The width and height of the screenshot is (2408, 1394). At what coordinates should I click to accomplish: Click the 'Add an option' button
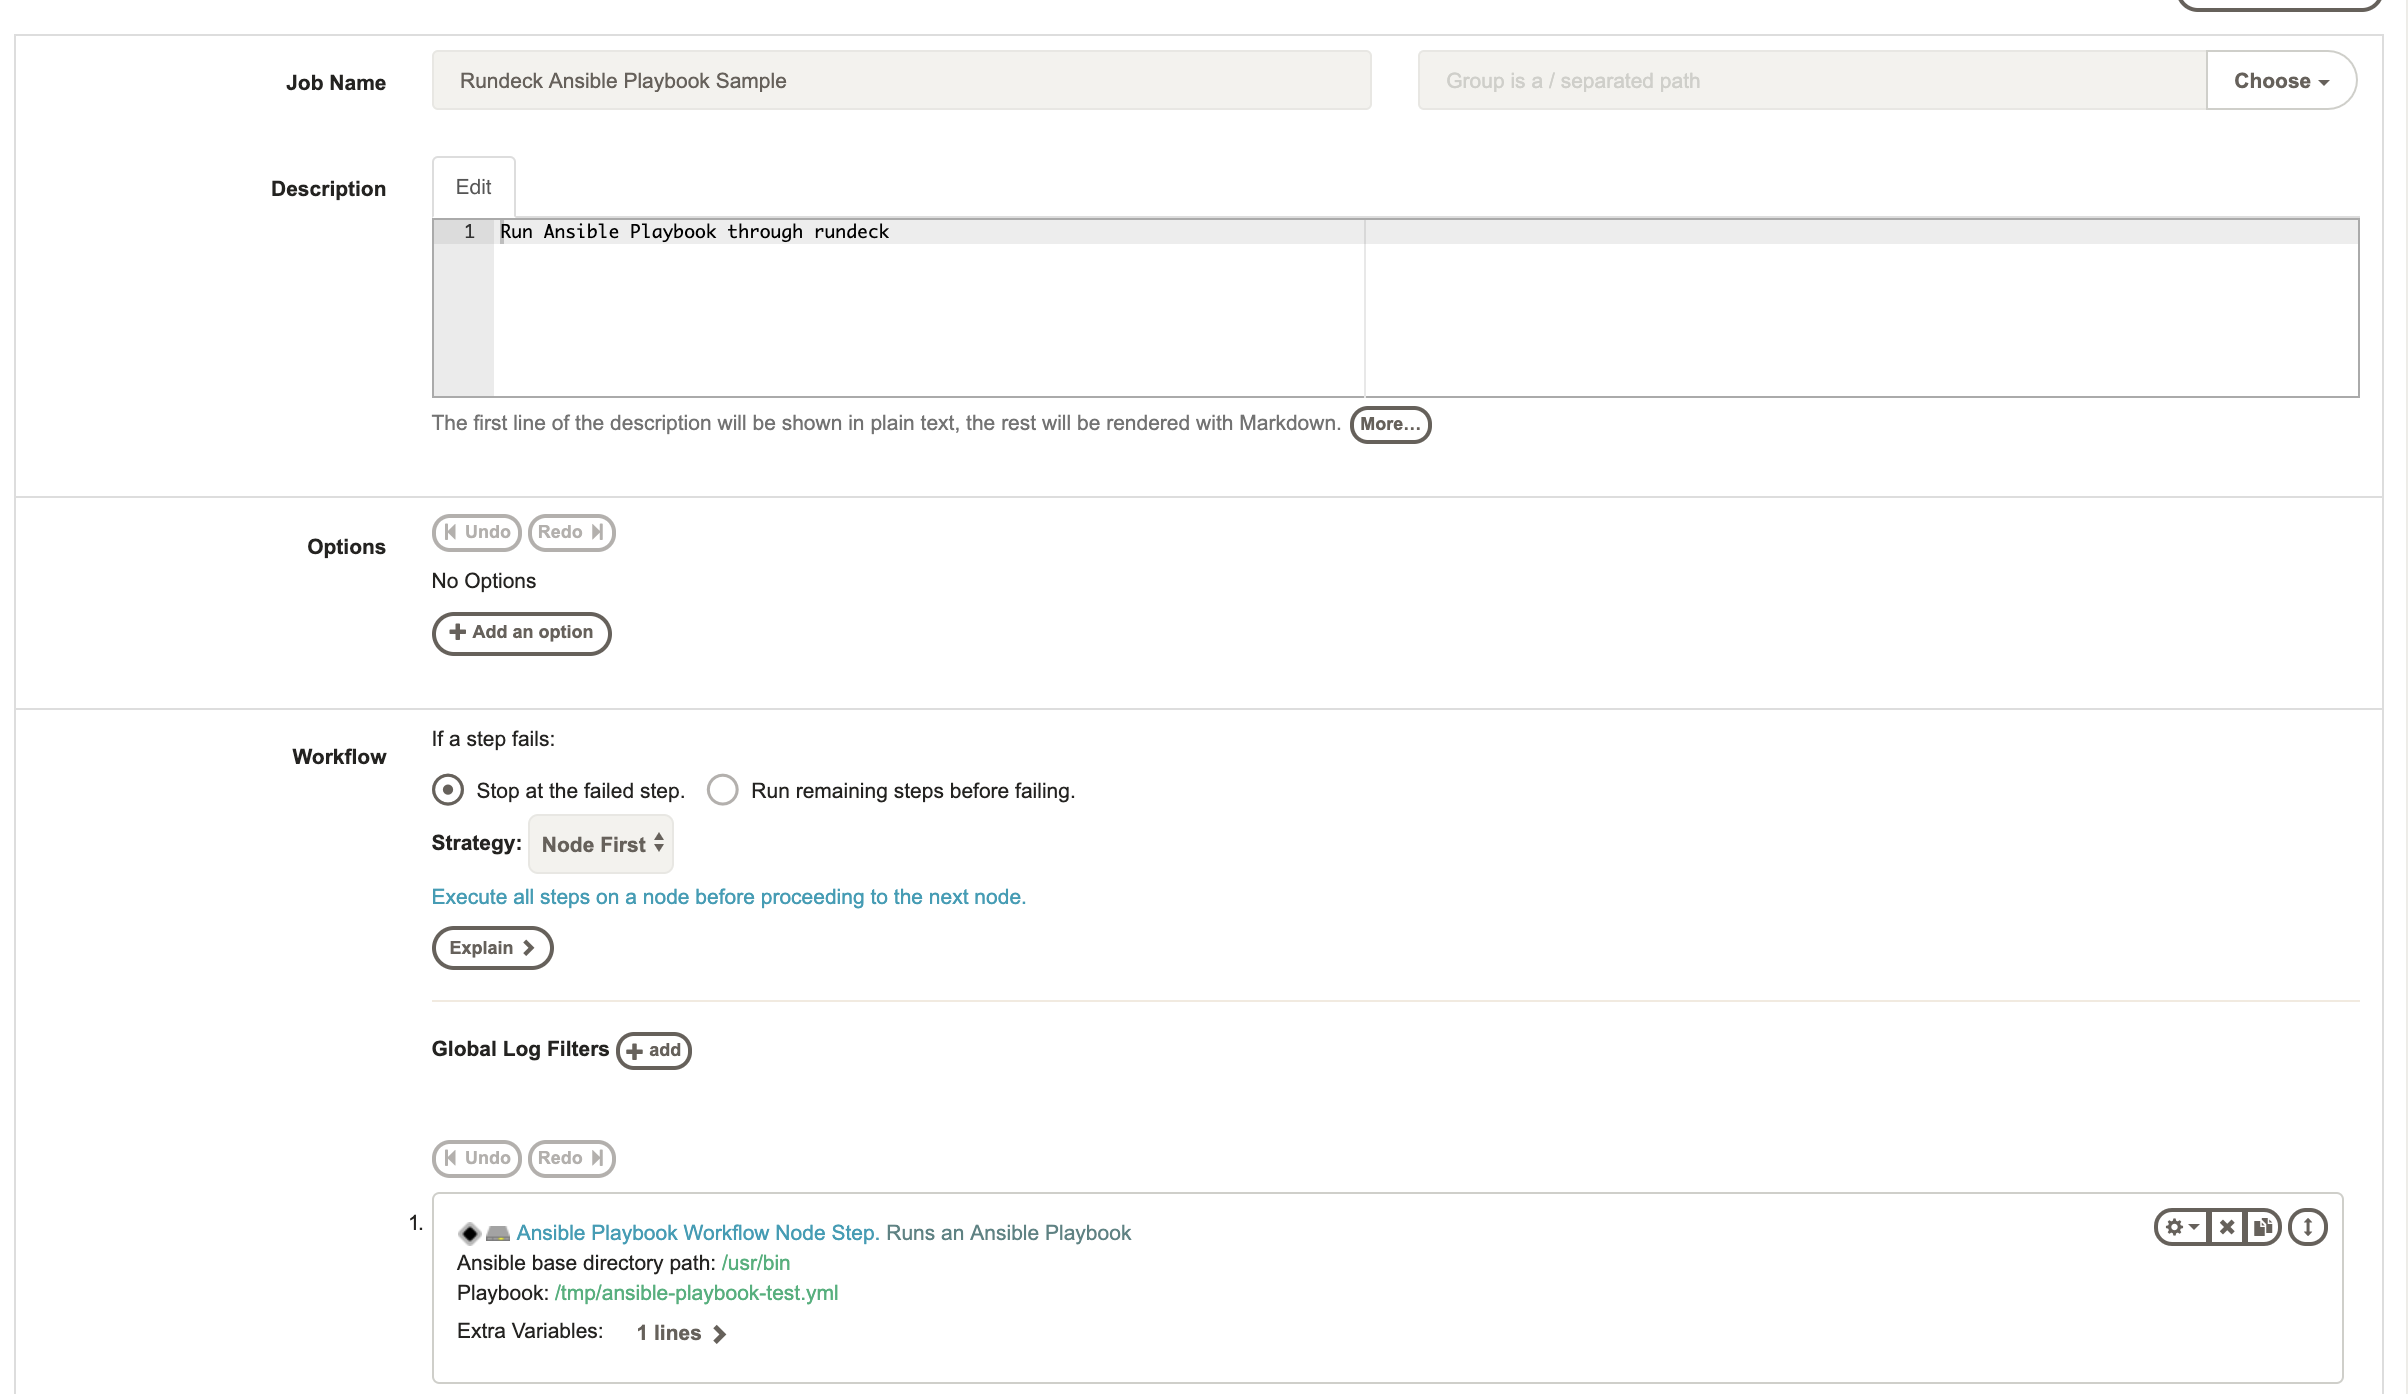(521, 633)
